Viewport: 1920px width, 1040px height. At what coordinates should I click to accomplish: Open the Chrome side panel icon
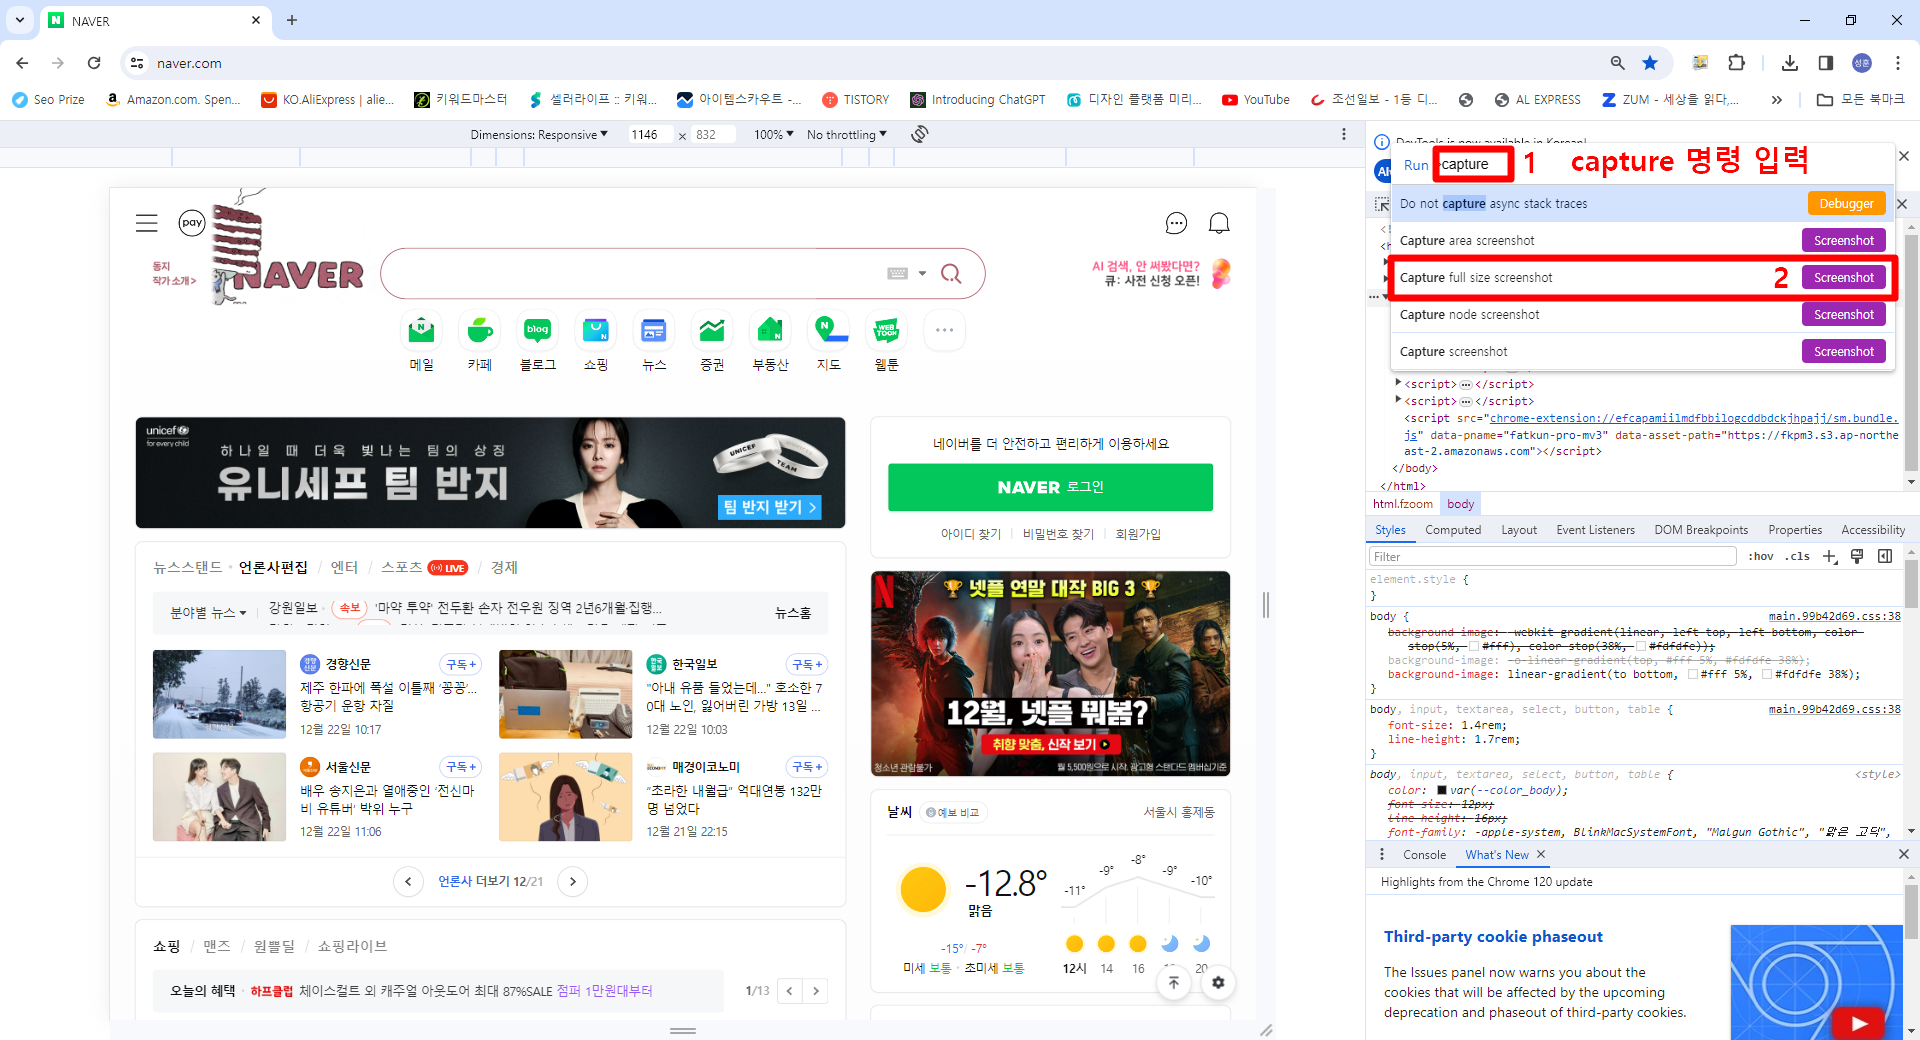(1826, 63)
